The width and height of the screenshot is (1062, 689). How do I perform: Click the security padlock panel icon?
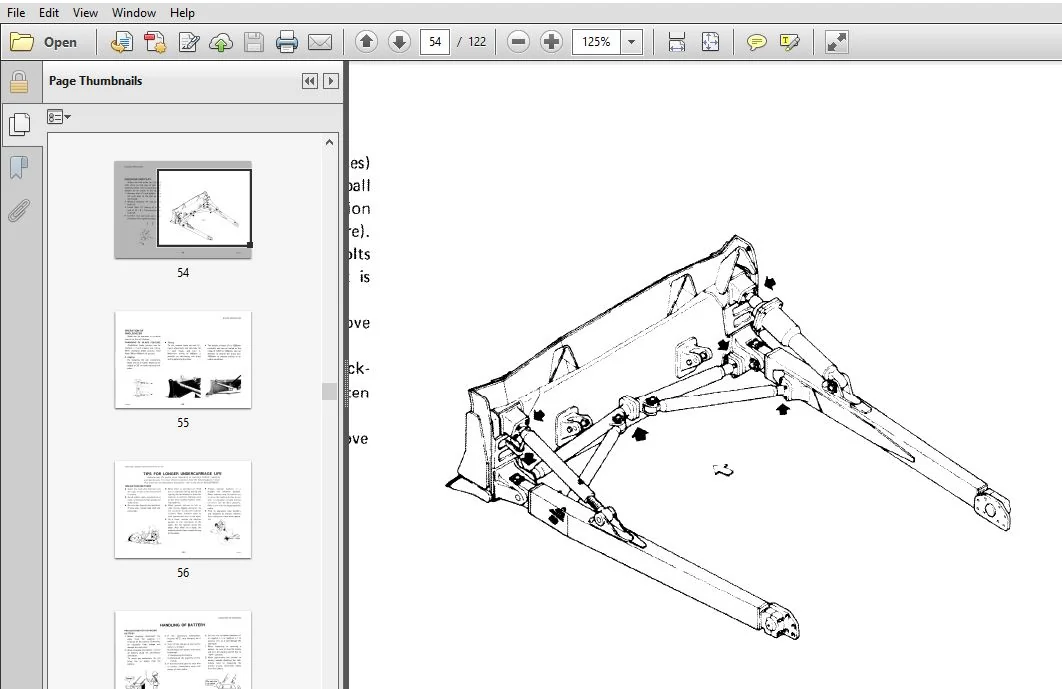tap(19, 83)
